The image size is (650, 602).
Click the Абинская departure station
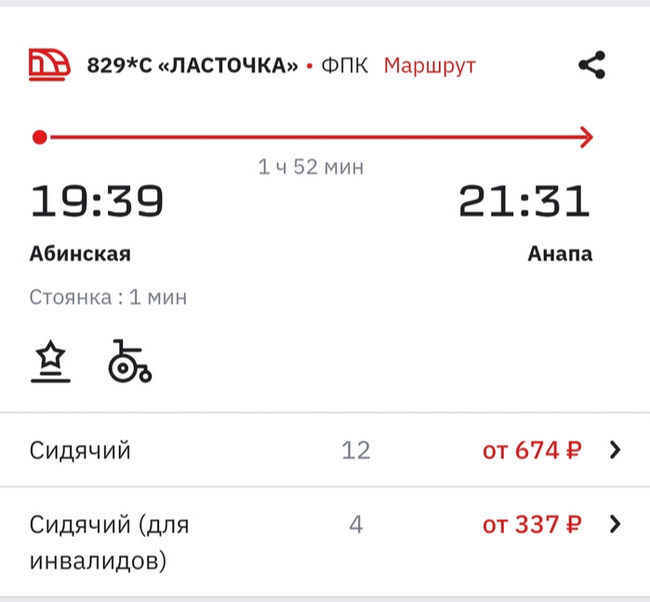point(80,254)
